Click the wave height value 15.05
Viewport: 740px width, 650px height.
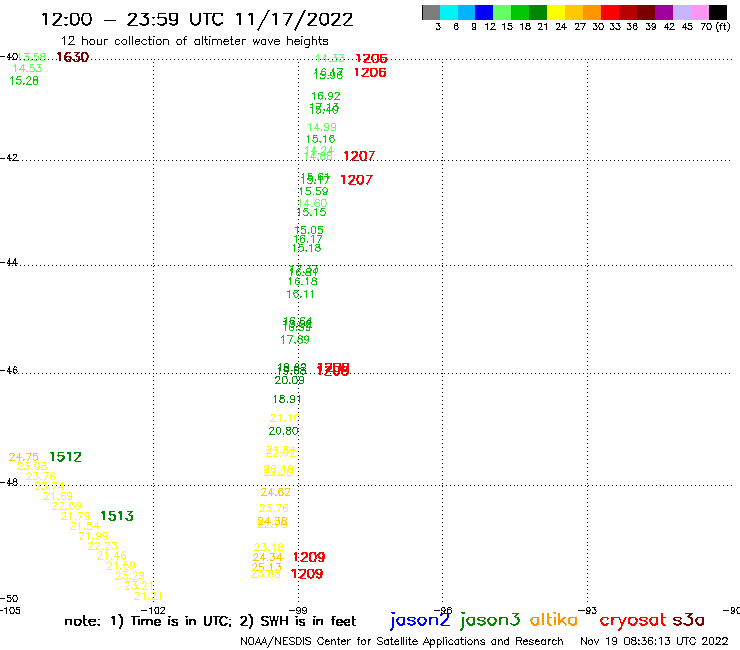(x=309, y=230)
